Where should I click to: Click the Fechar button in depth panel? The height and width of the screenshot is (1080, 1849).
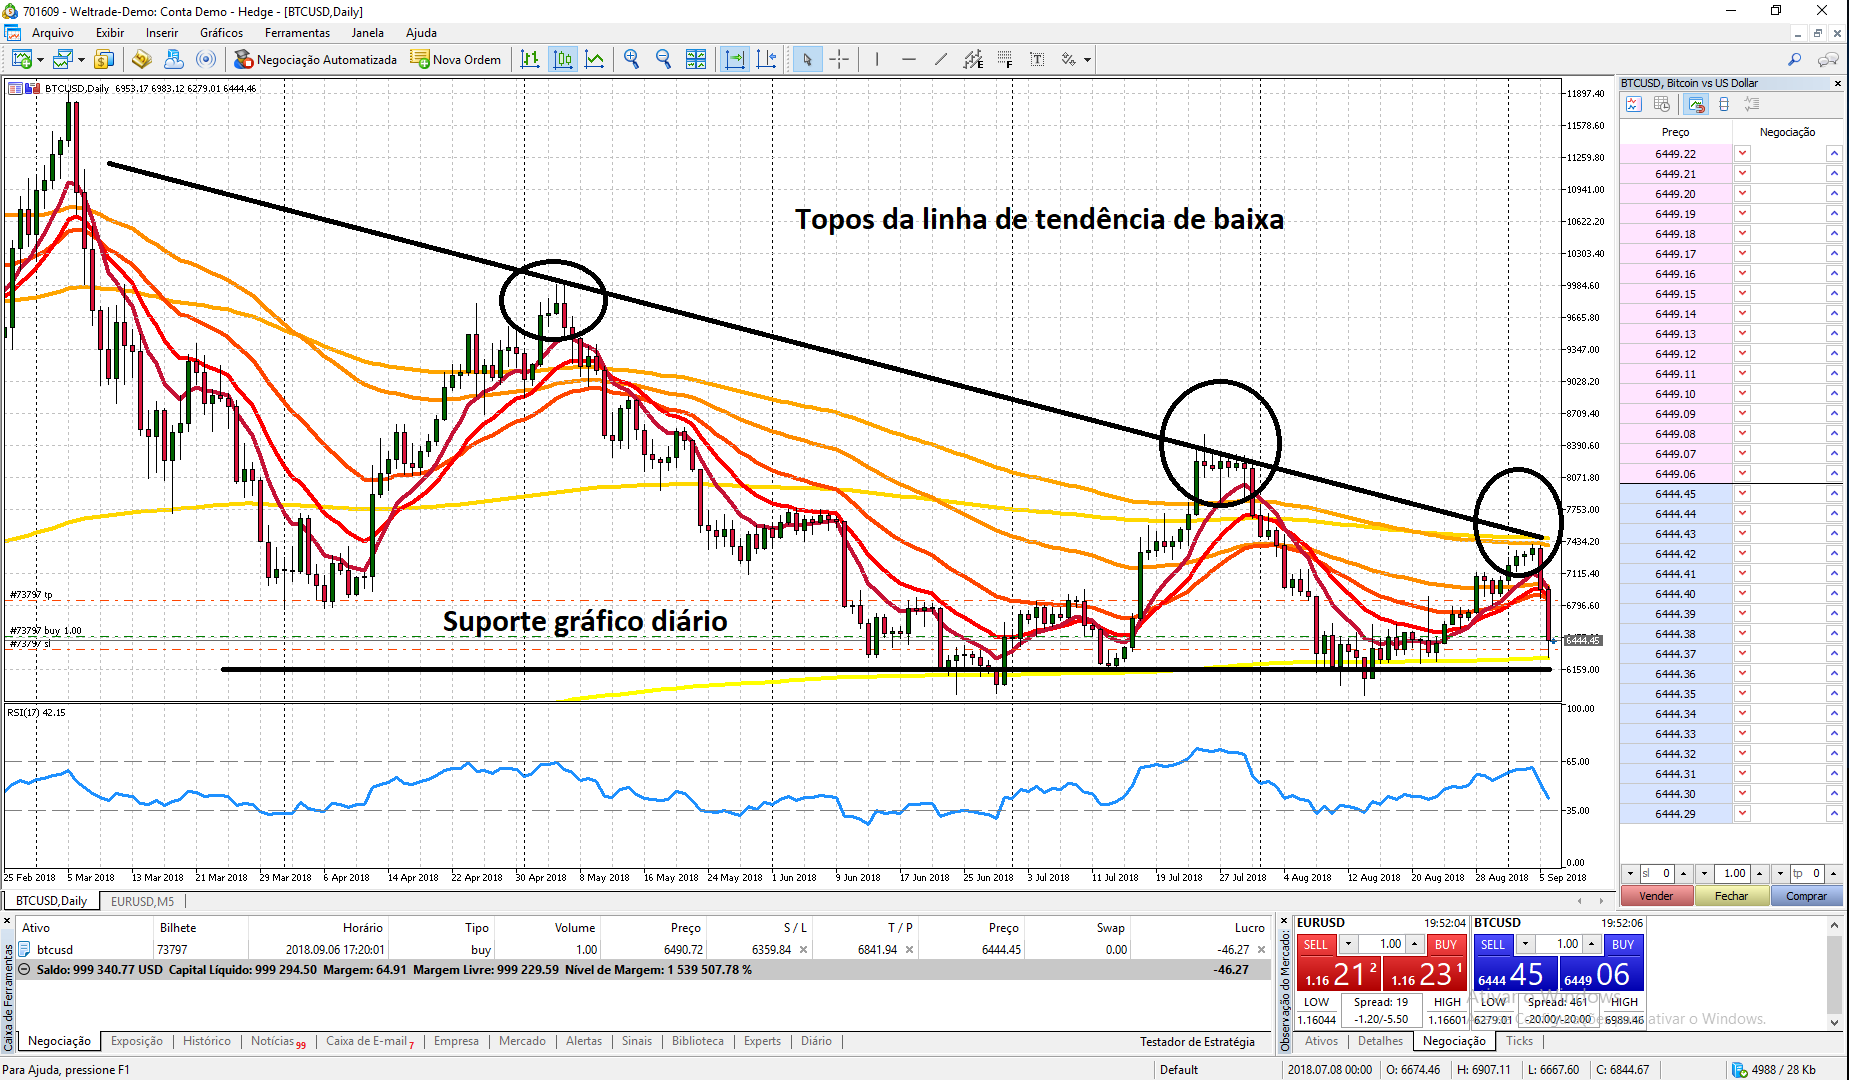[x=1732, y=896]
